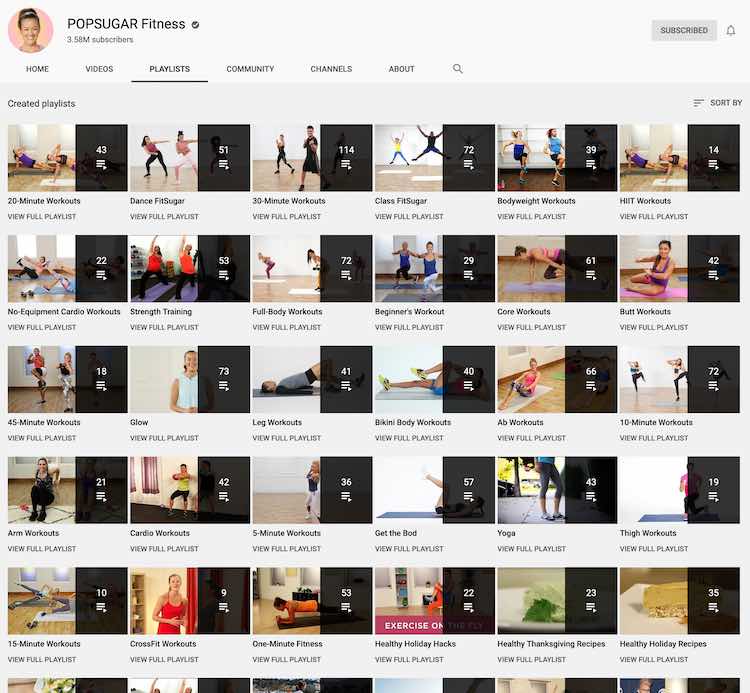Click playlist queue icon on 10-Minute Workouts
Screen dimensions: 750x693
coord(714,386)
